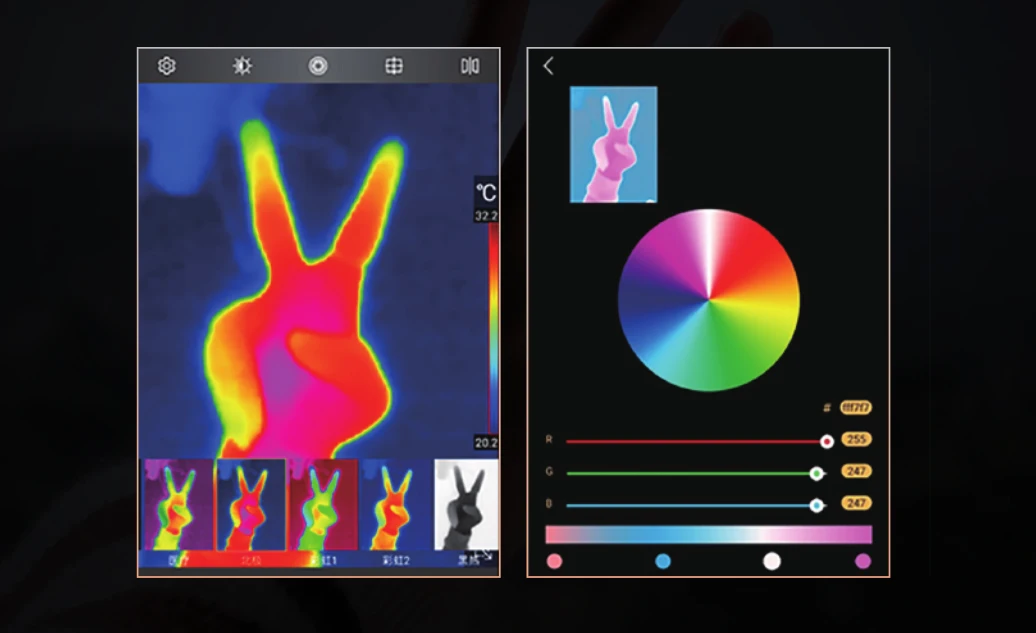Image resolution: width=1036 pixels, height=633 pixels.
Task: Click the pink hand preview thumbnail
Action: [x=613, y=145]
